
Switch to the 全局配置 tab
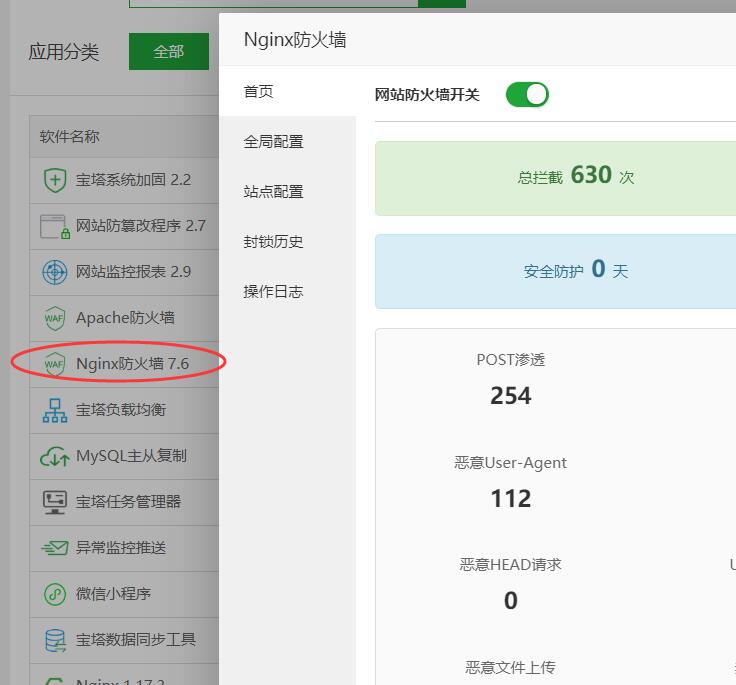pos(273,142)
